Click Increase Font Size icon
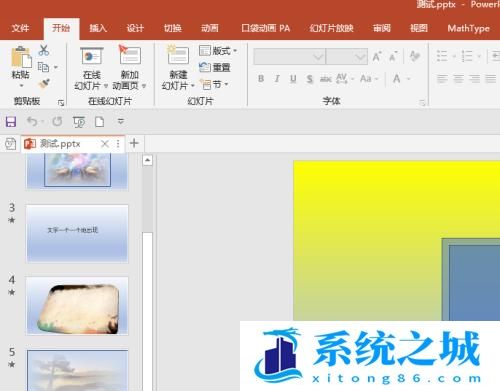 click(x=377, y=56)
